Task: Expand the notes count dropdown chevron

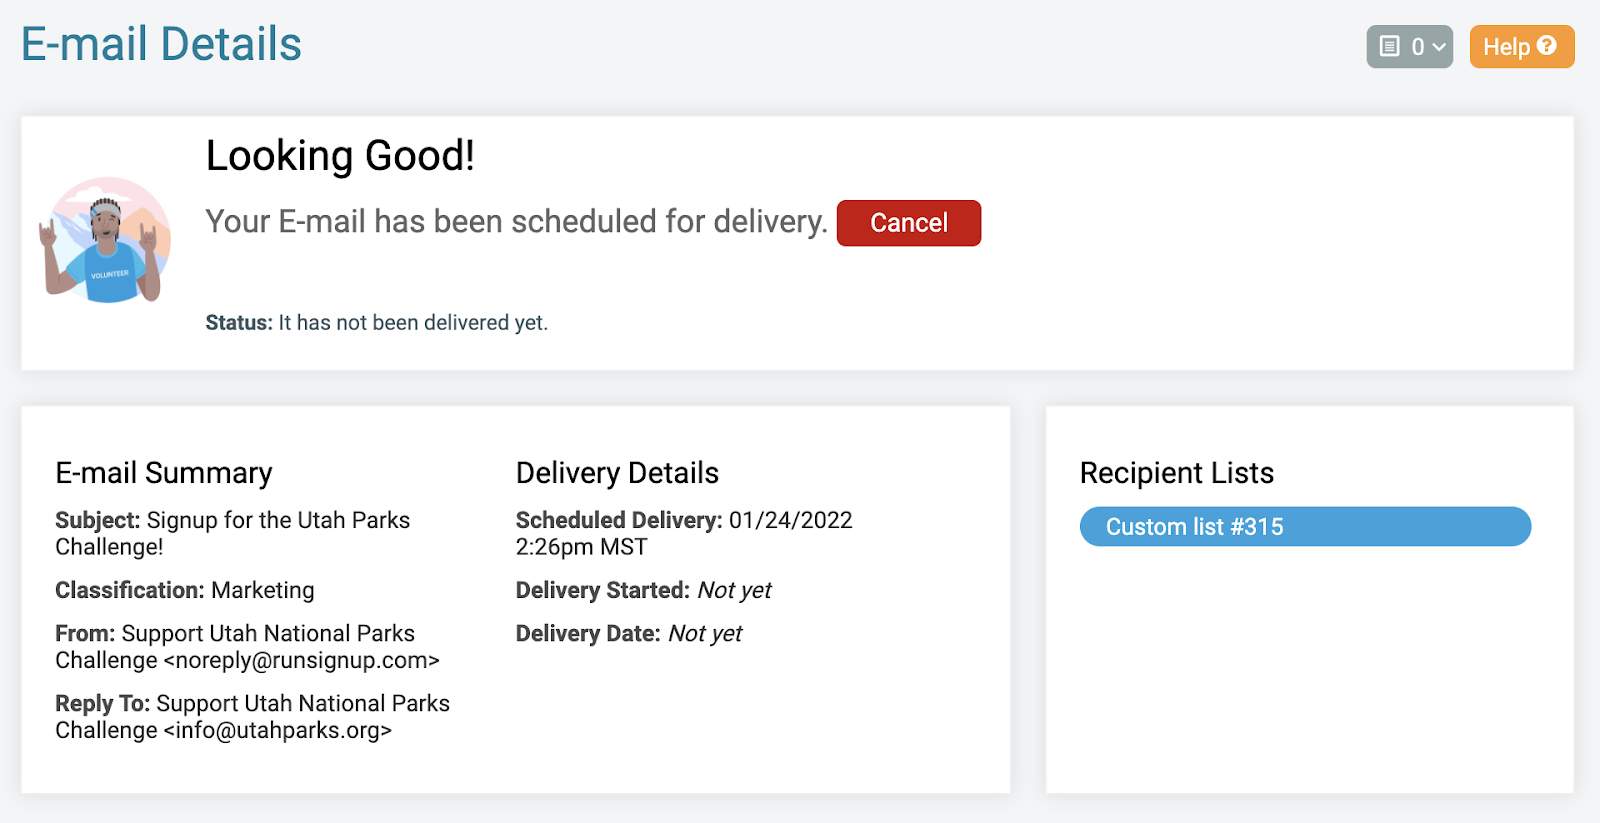Action: tap(1439, 47)
